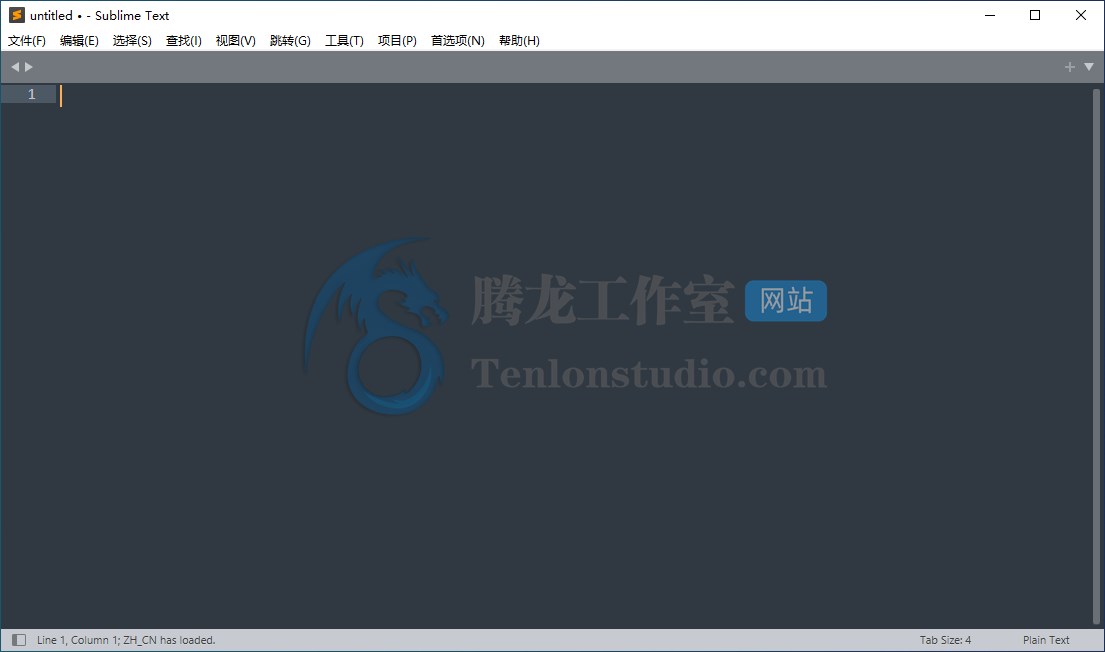Add a new tab with plus icon

coord(1069,67)
